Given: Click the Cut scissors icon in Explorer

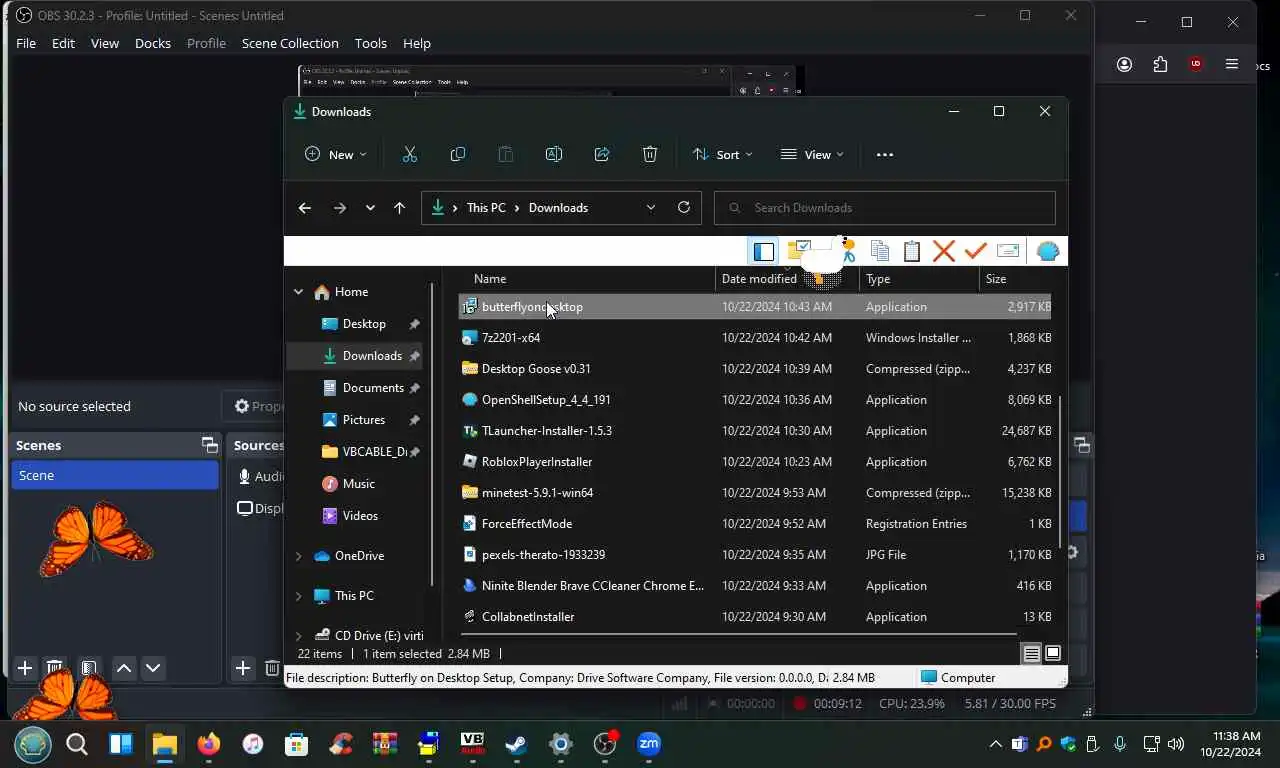Looking at the screenshot, I should 410,154.
